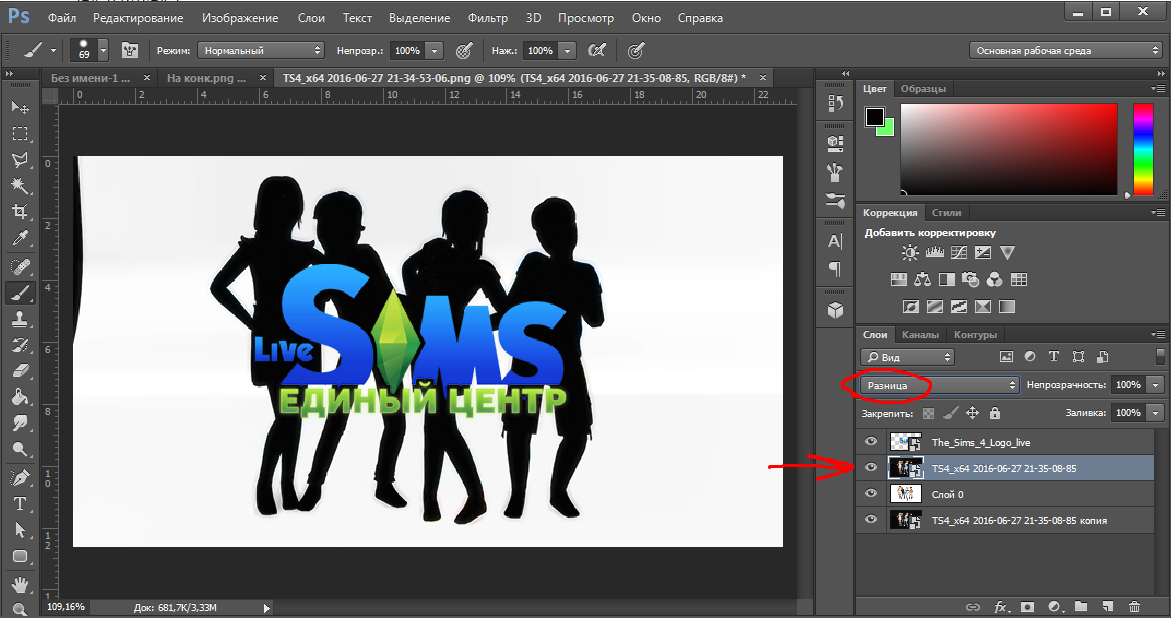
Task: Add a Curves adjustment
Action: pos(959,253)
